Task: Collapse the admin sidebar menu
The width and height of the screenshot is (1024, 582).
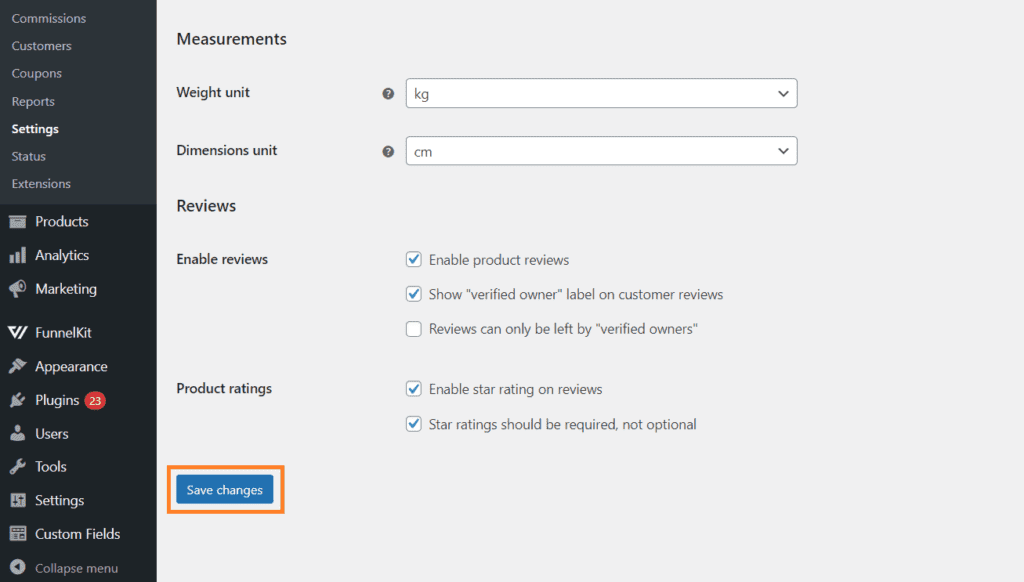Action: pyautogui.click(x=64, y=568)
